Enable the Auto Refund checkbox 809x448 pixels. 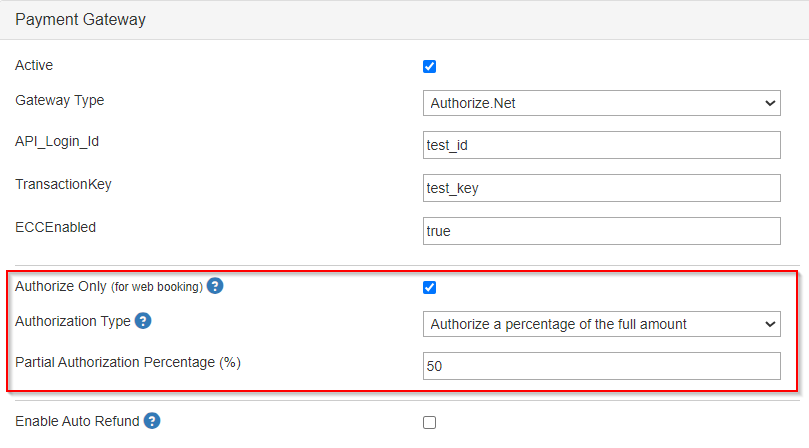(429, 423)
